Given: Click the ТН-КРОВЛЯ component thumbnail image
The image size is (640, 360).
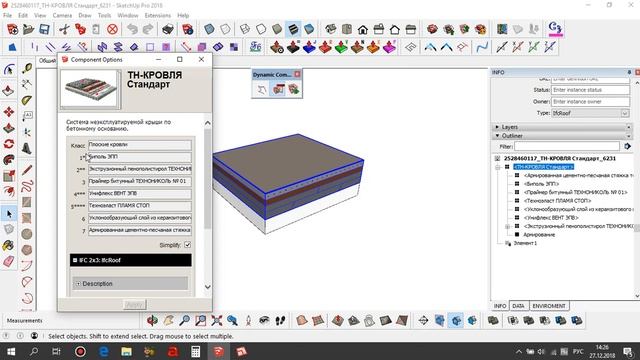Looking at the screenshot, I should pos(90,89).
